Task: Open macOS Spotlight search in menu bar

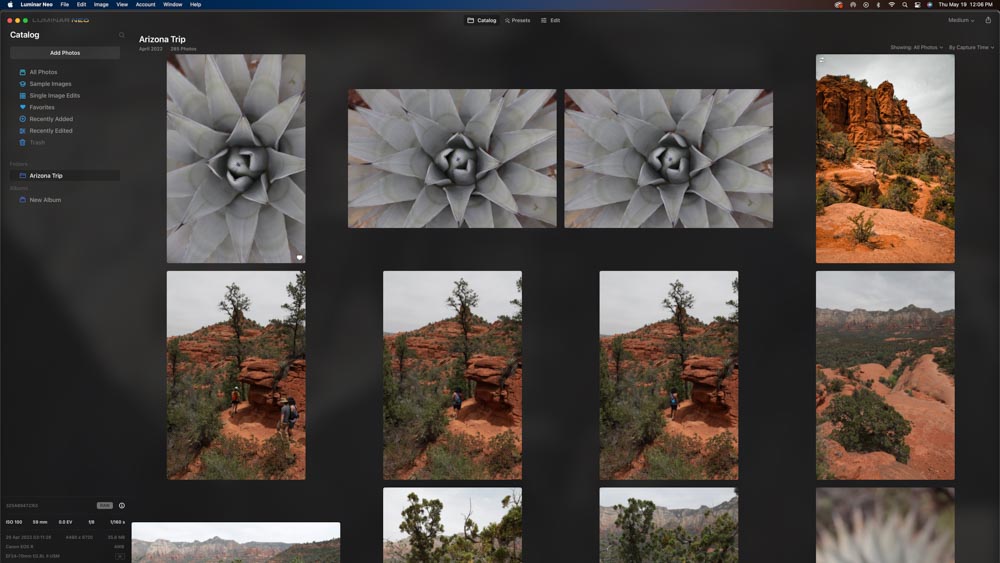Action: (x=904, y=4)
